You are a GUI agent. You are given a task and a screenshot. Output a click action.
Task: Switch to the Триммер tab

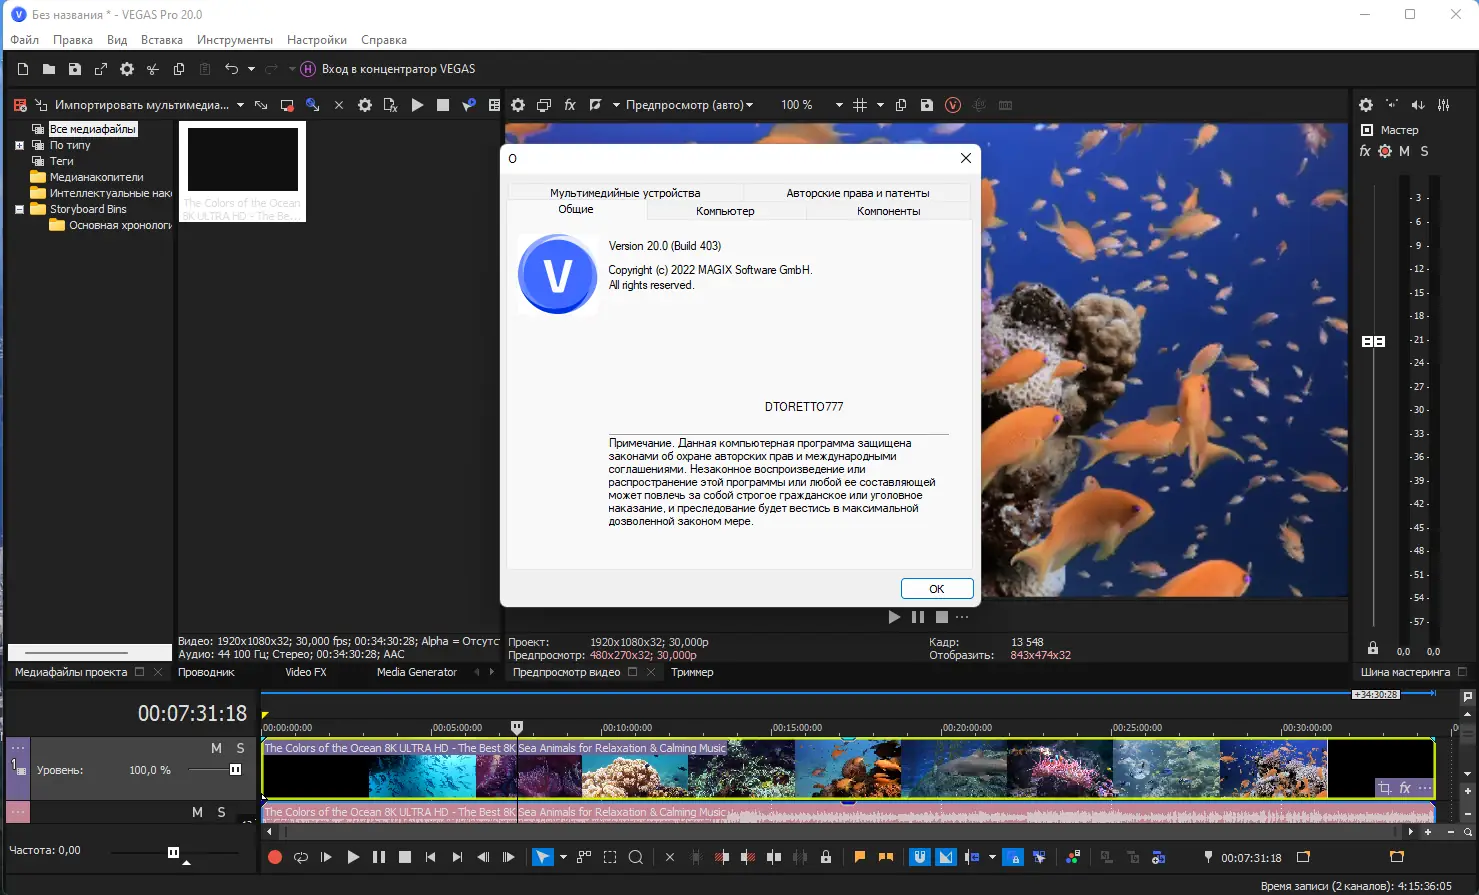point(692,672)
